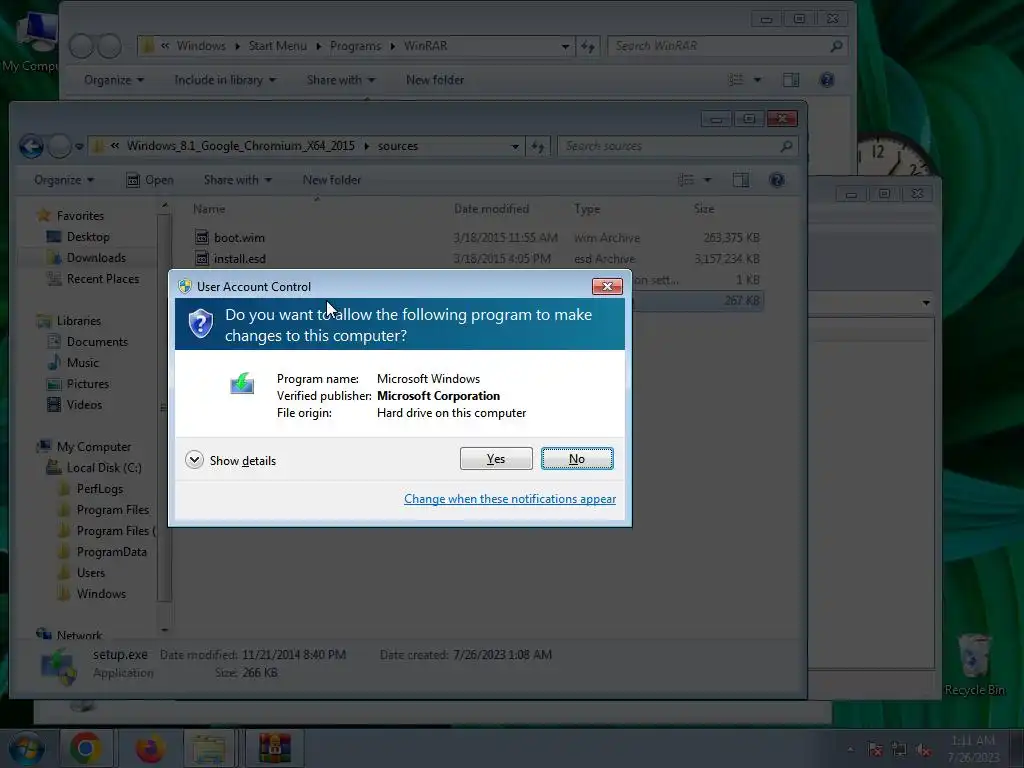Click New folder in sources window
This screenshot has width=1024, height=768.
(x=331, y=180)
